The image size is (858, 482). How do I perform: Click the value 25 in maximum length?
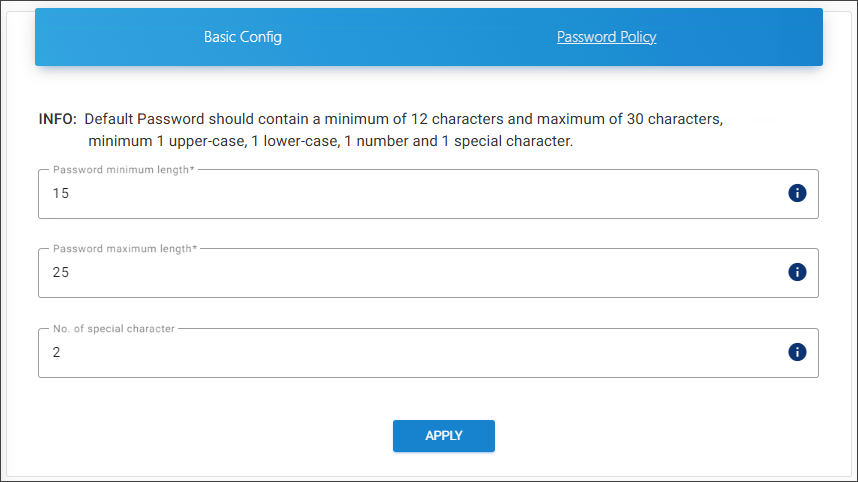[61, 273]
